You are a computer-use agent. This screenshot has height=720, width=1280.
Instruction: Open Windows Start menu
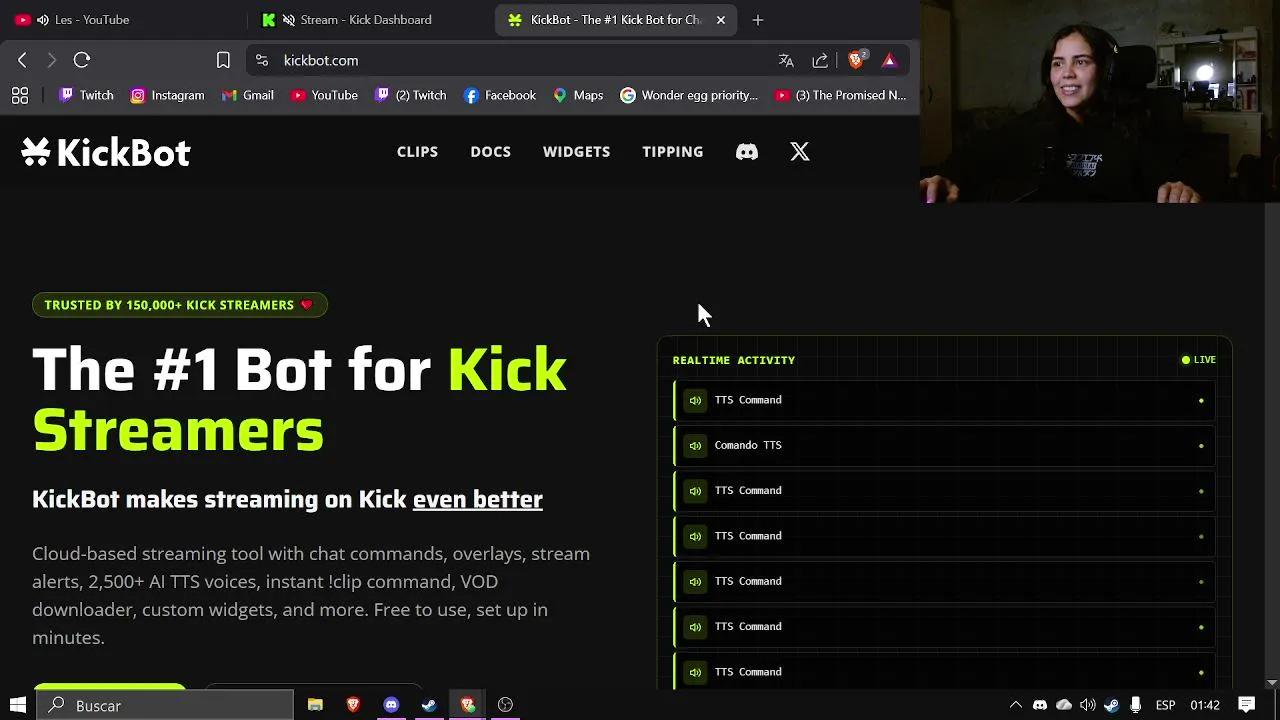point(17,705)
